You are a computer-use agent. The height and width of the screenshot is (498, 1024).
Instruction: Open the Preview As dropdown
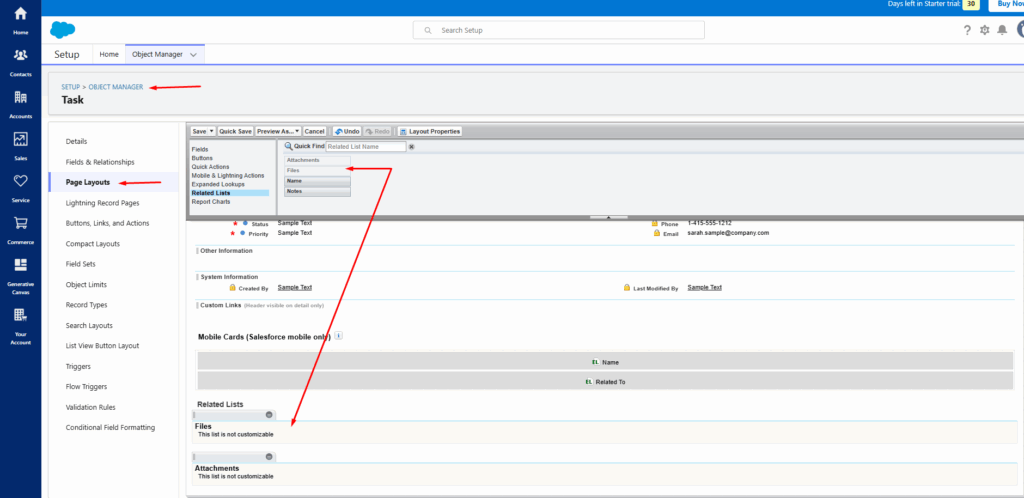(278, 131)
